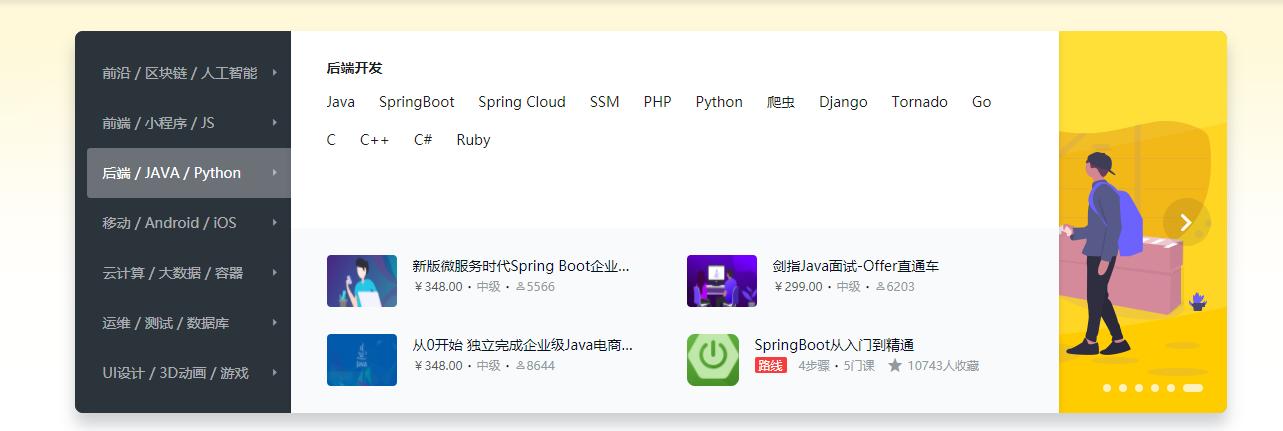1283x431 pixels.
Task: Open course title 新版微服务时代Spring Boot企业...
Action: 522,266
